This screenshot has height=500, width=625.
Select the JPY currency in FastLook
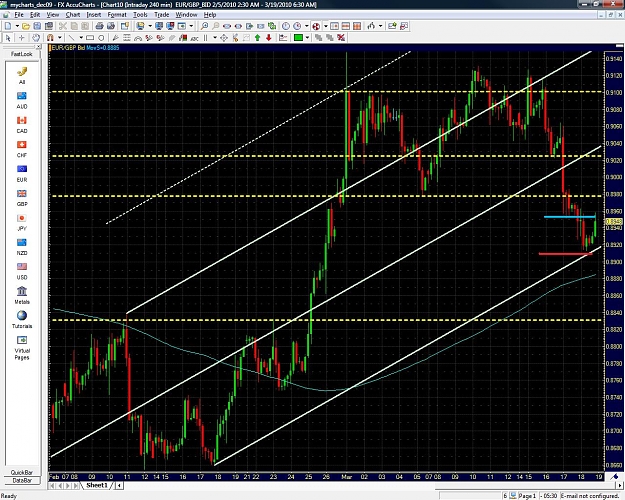(22, 222)
